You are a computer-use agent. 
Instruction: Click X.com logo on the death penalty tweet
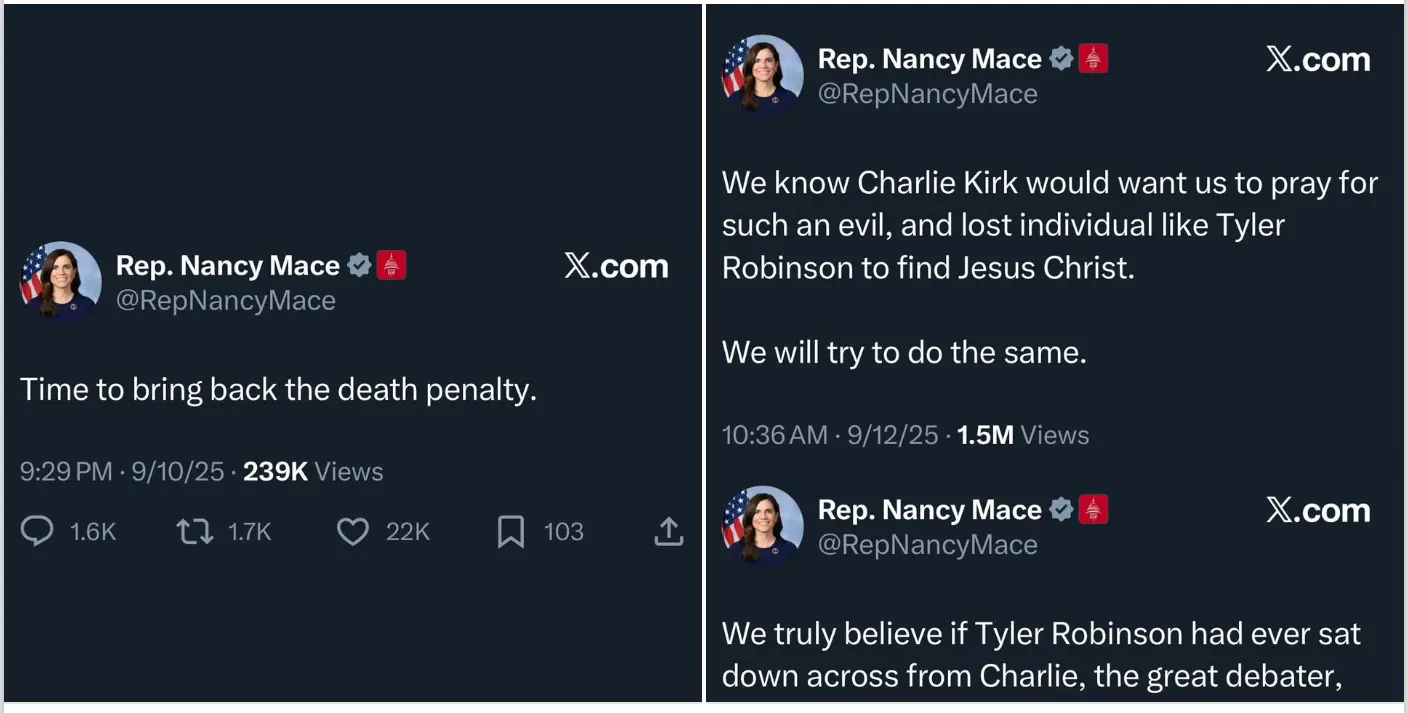pyautogui.click(x=616, y=266)
